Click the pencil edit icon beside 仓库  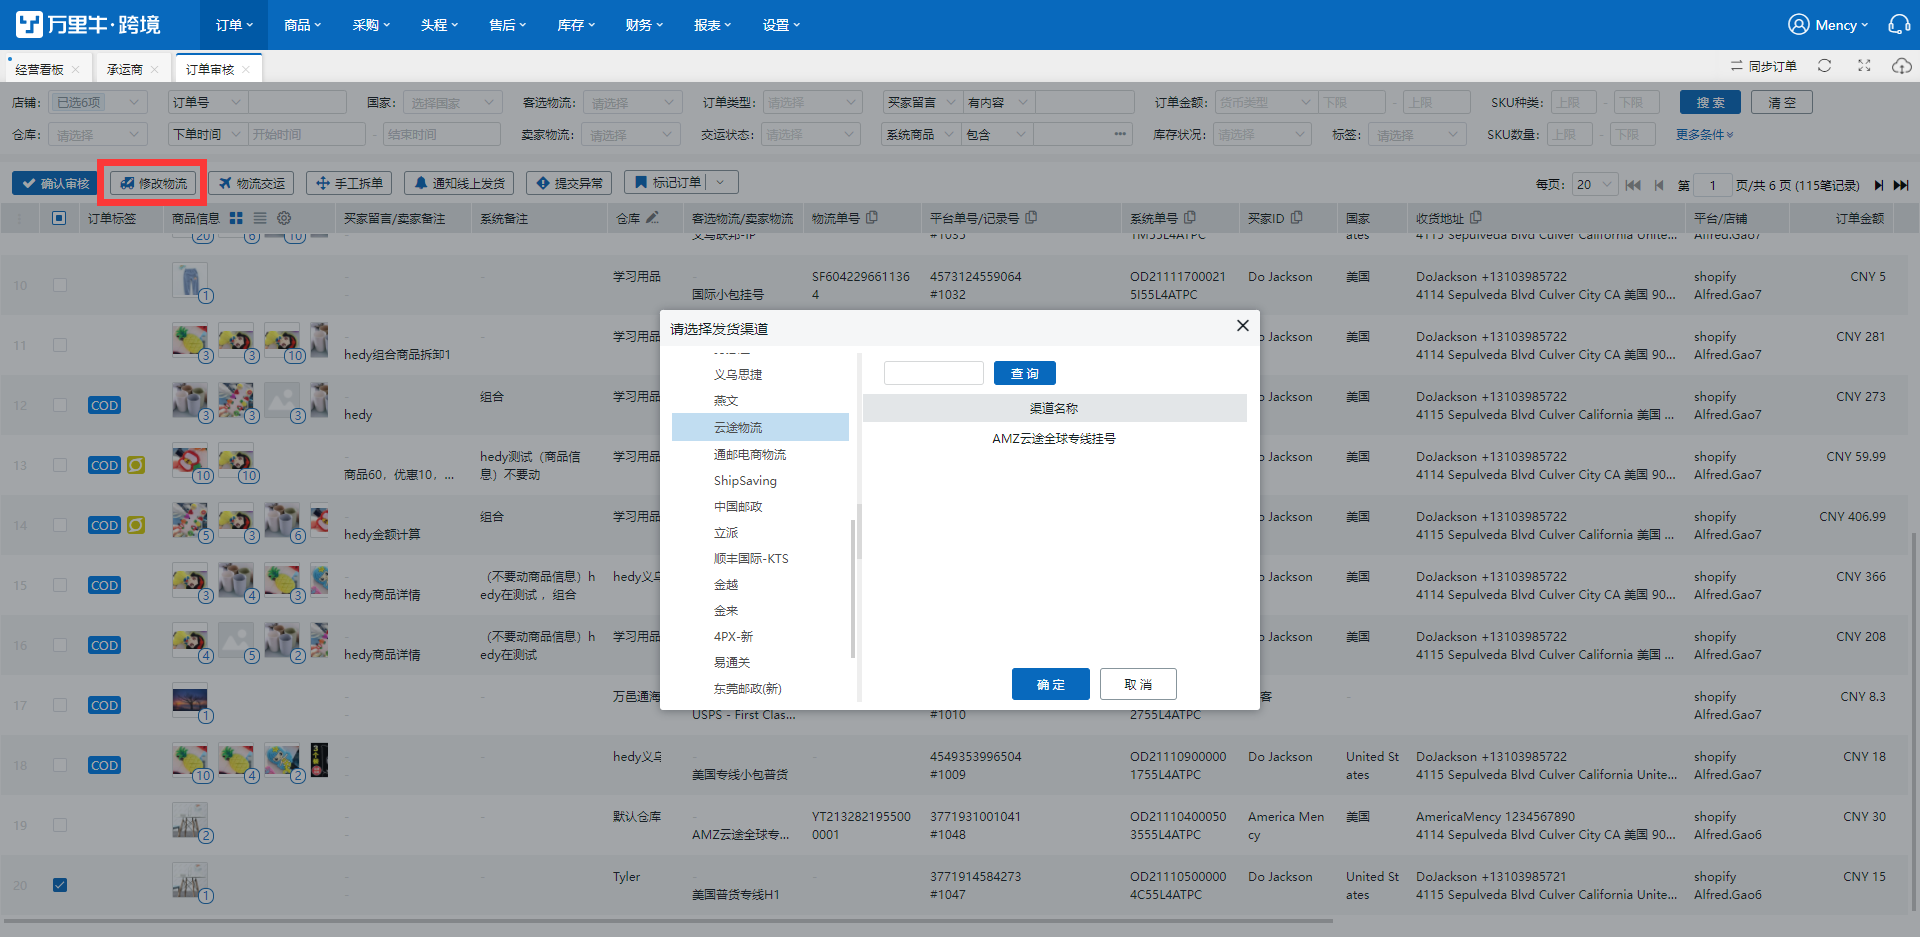tap(652, 217)
